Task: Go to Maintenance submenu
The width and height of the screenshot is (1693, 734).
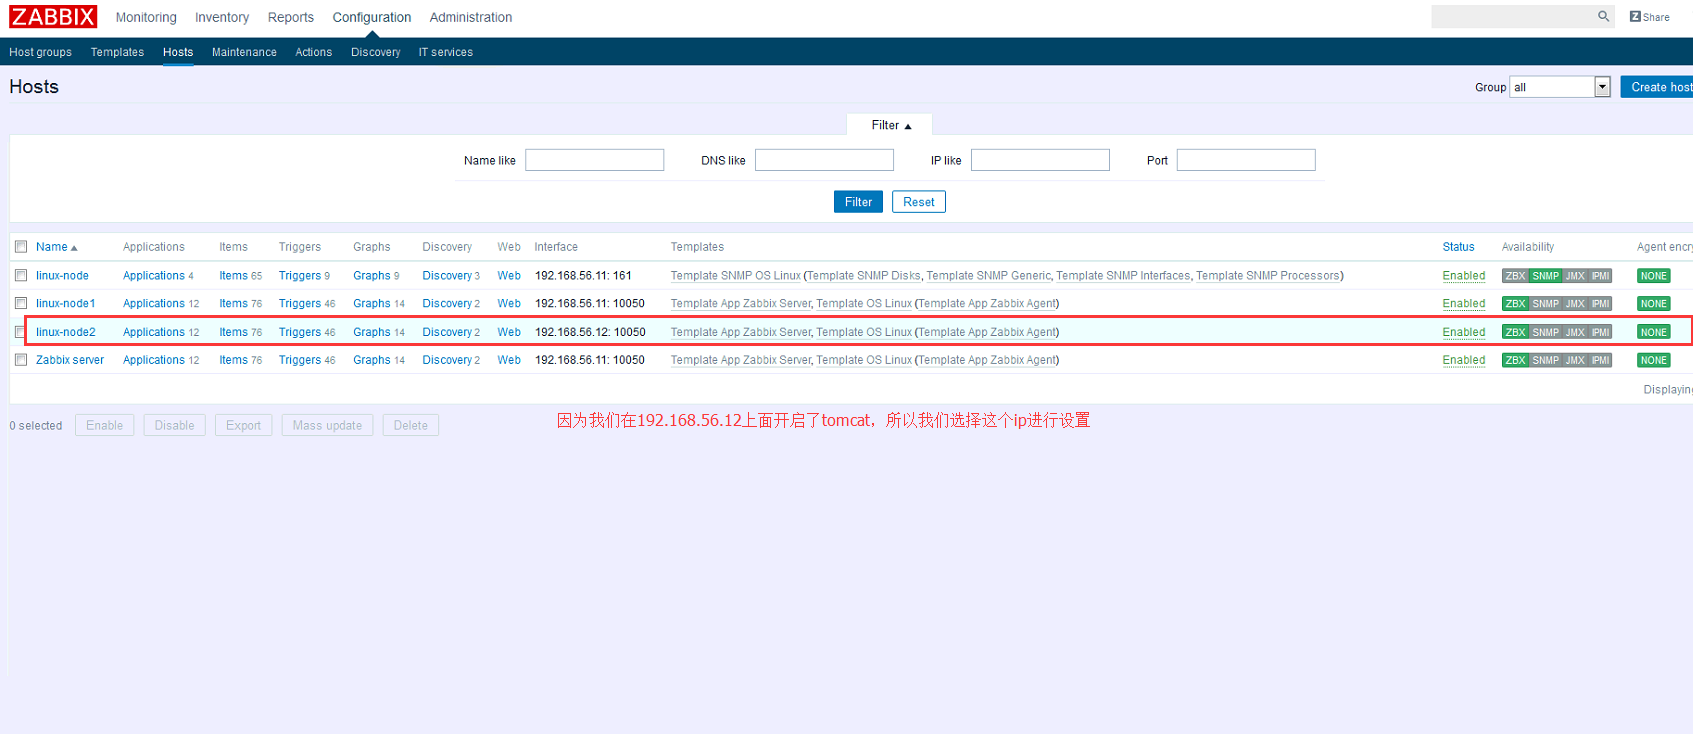Action: [244, 52]
